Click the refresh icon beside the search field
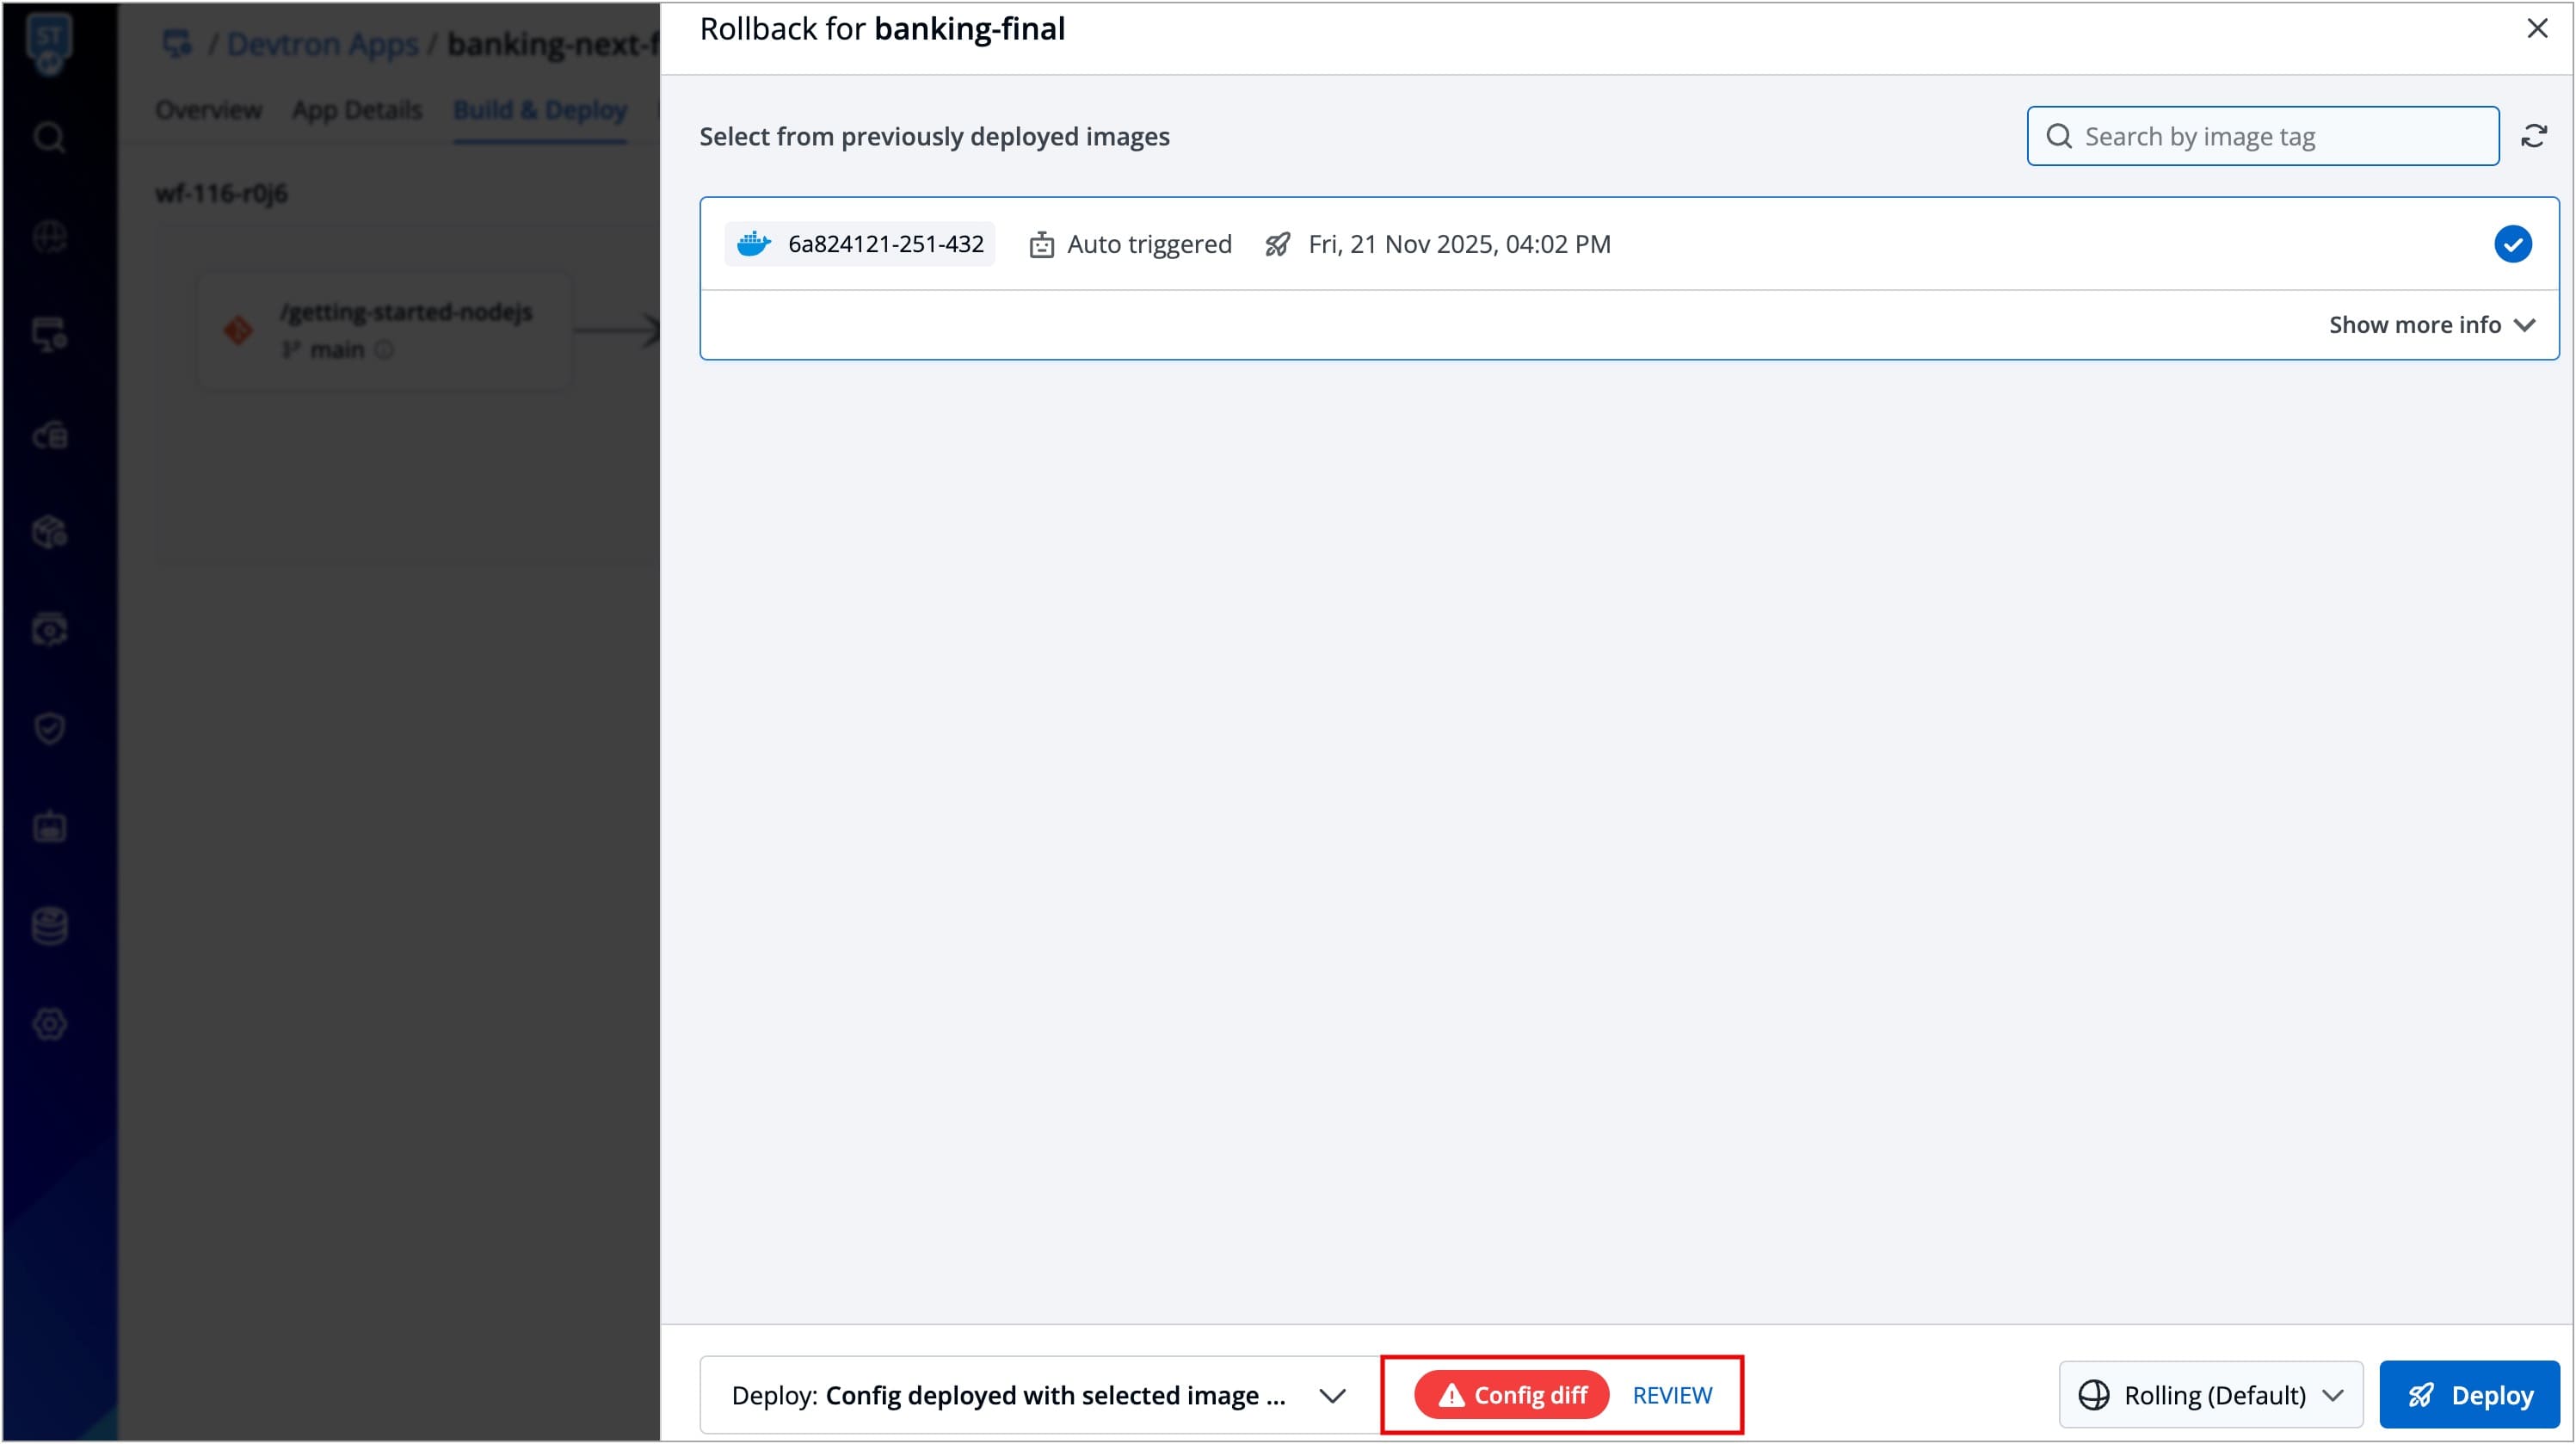The image size is (2576, 1444). [x=2533, y=136]
